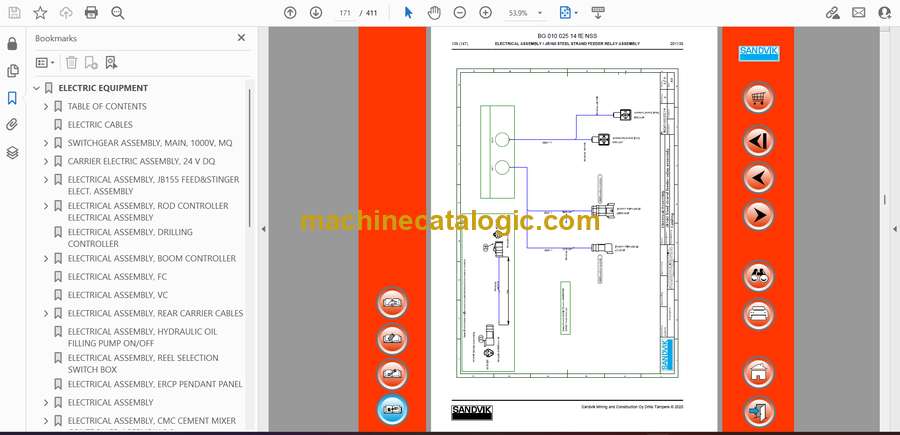Open the bookmark options list dropdown
The width and height of the screenshot is (900, 435).
coord(45,63)
